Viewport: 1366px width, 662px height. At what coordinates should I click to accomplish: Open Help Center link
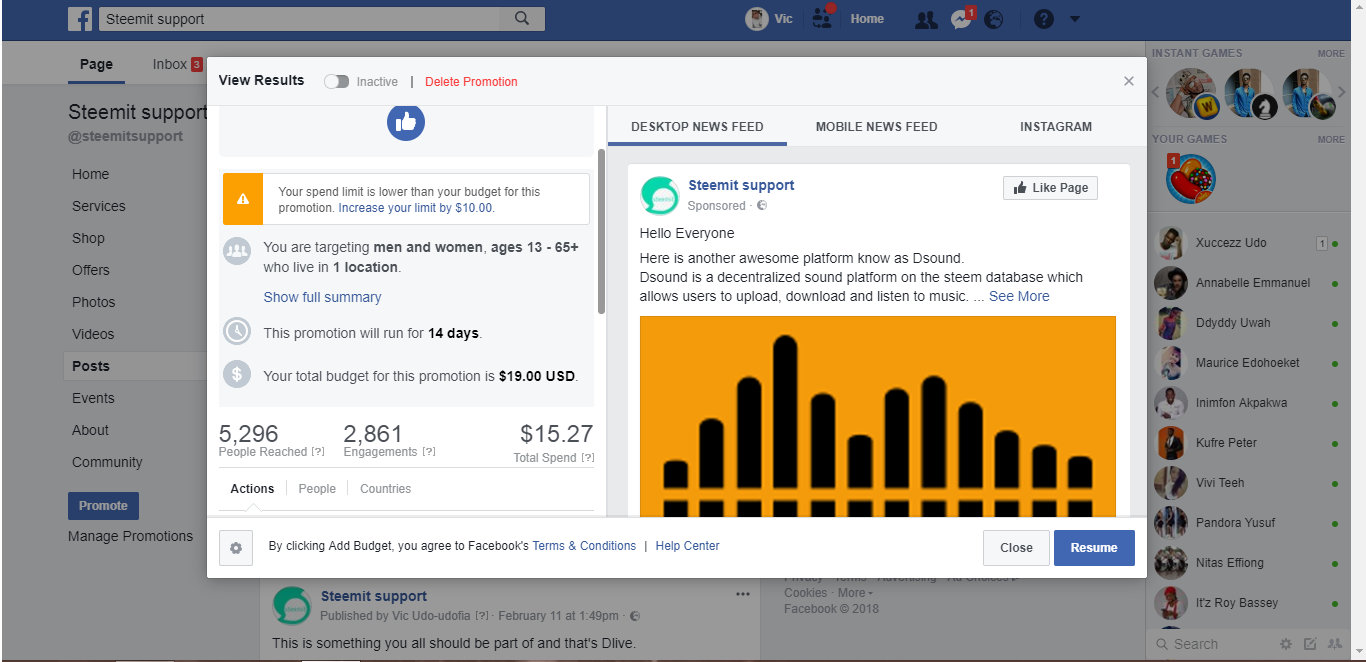click(x=687, y=546)
